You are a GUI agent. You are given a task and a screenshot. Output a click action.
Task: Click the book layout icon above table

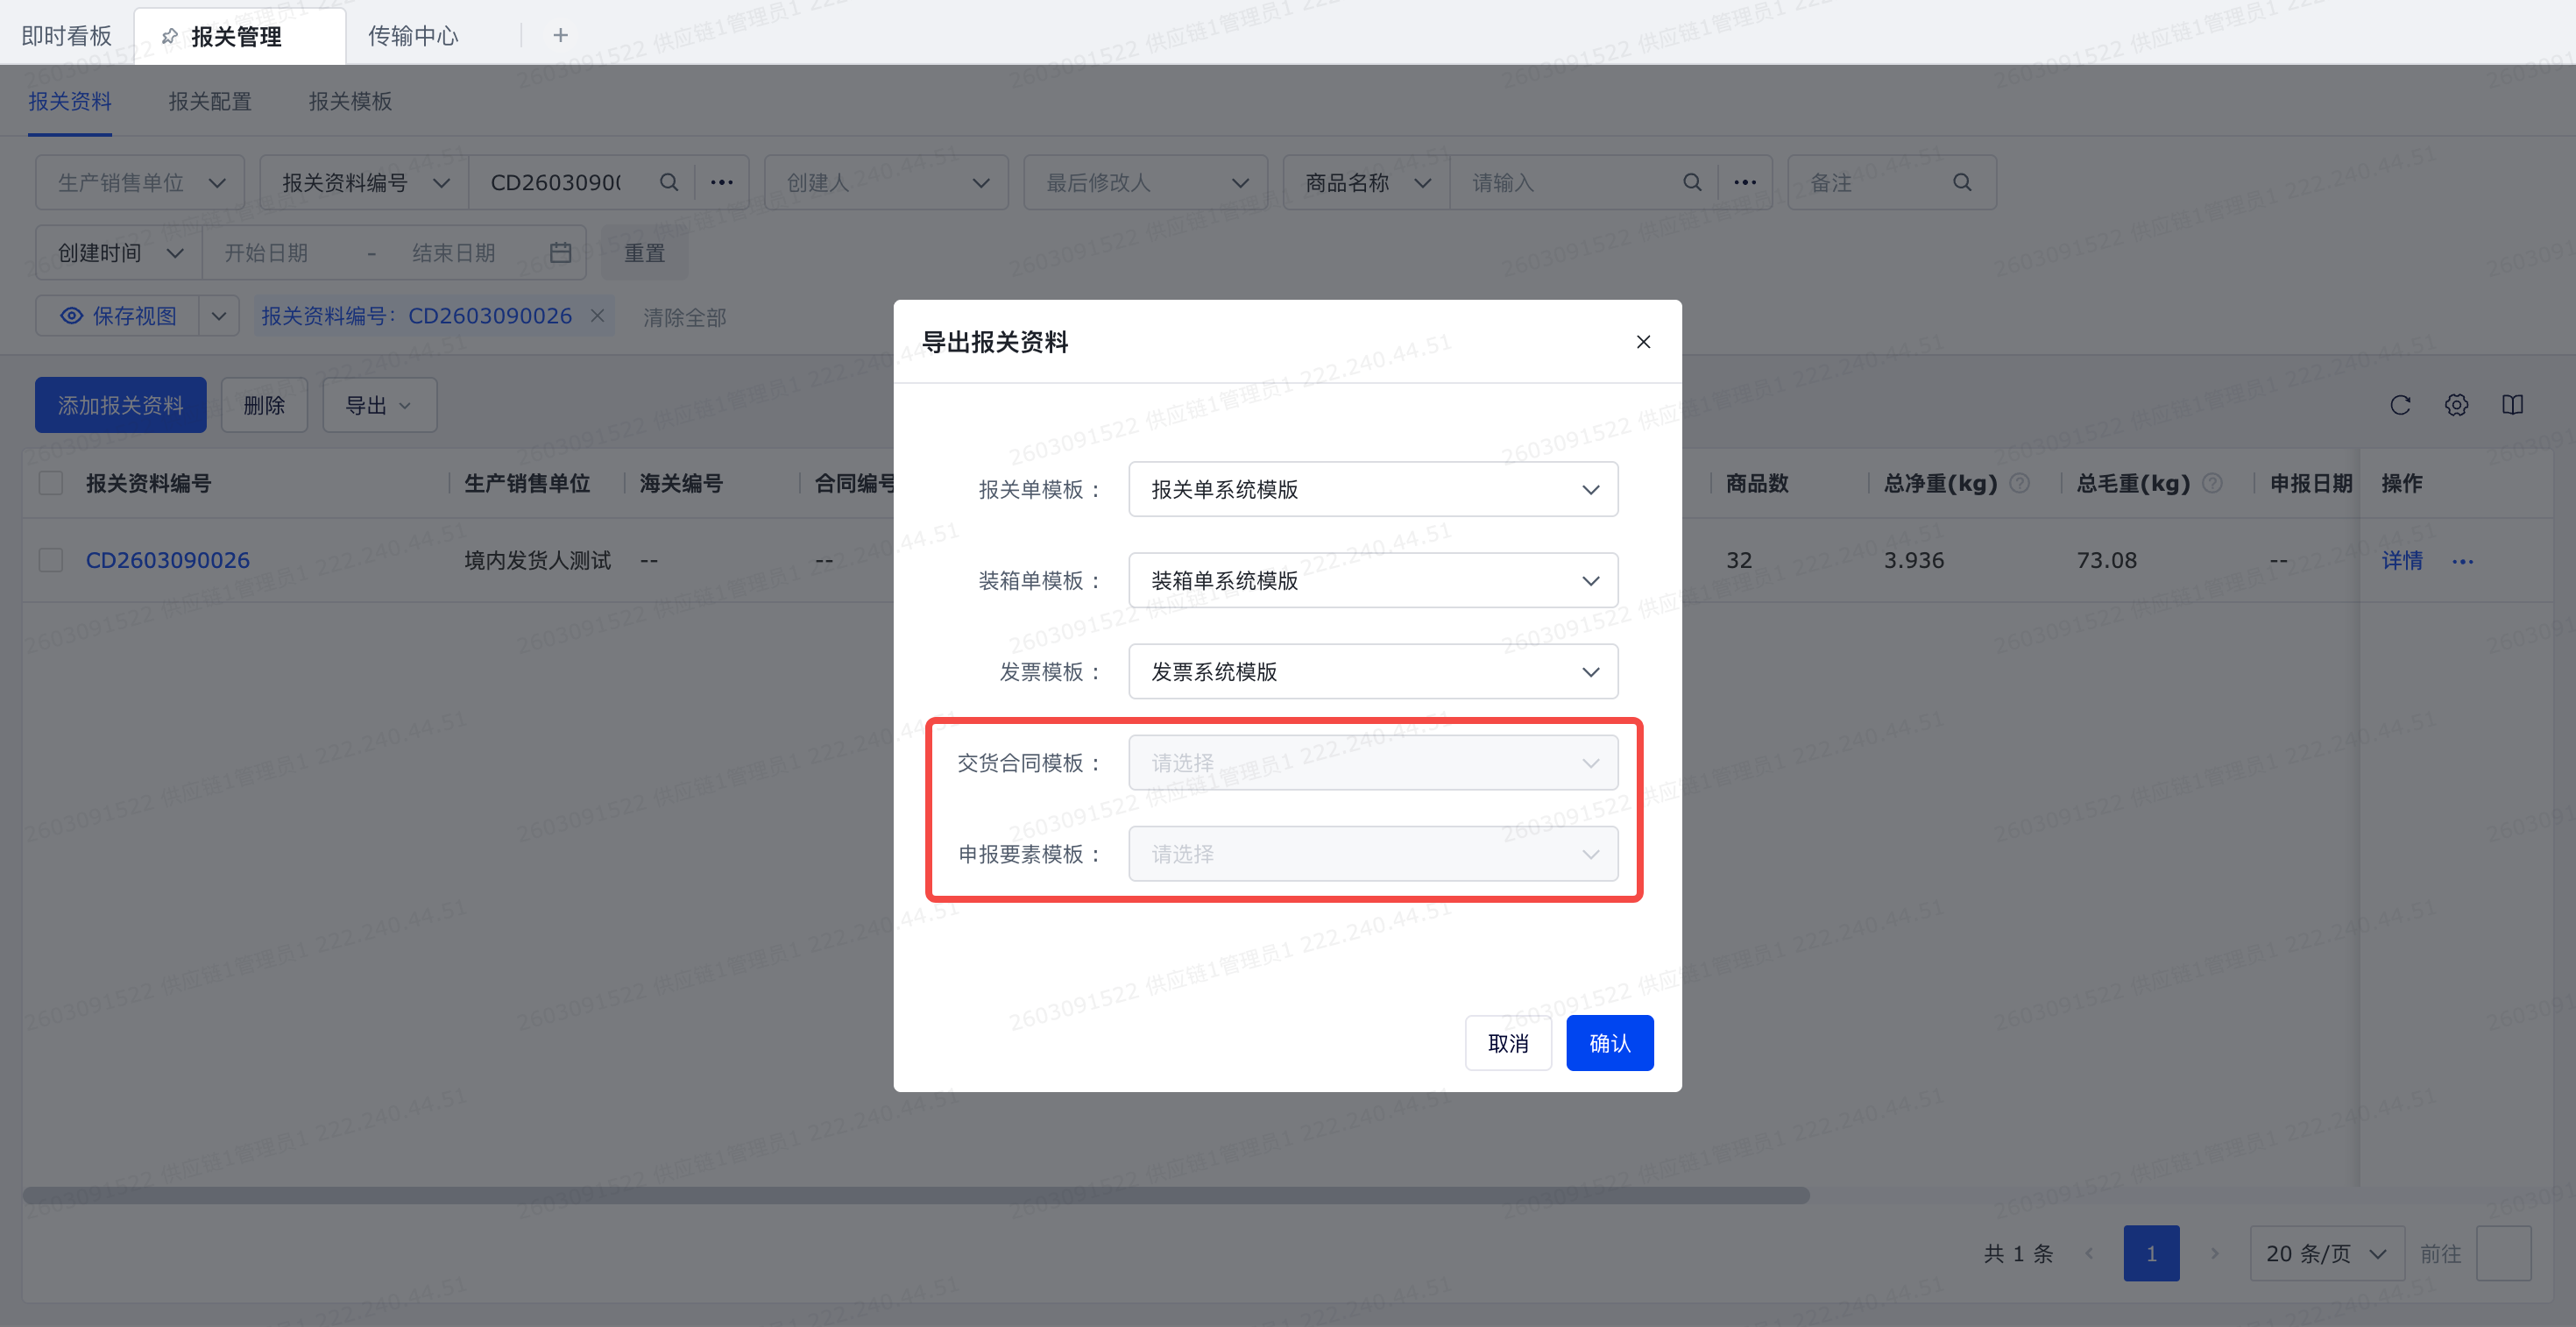(x=2512, y=405)
